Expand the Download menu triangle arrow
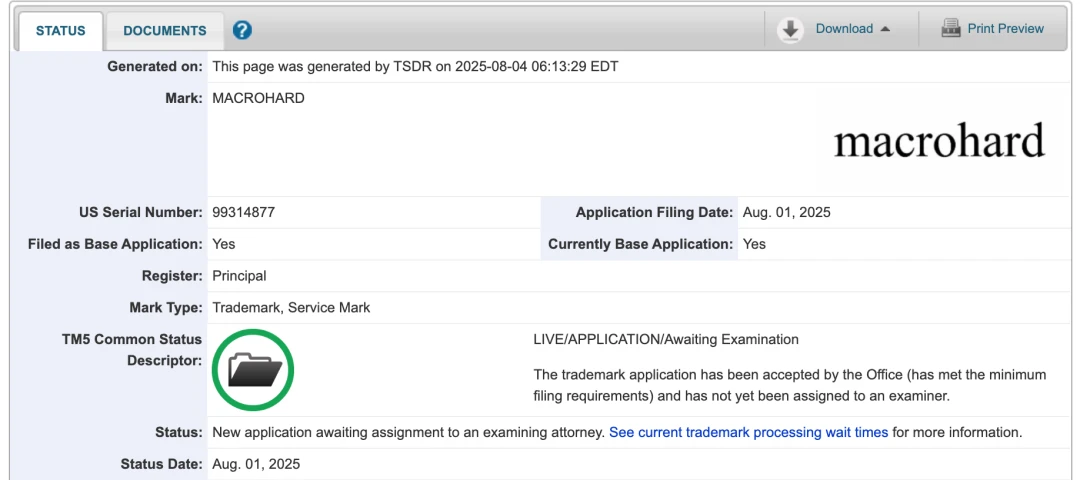This screenshot has height=480, width=1080. (885, 29)
